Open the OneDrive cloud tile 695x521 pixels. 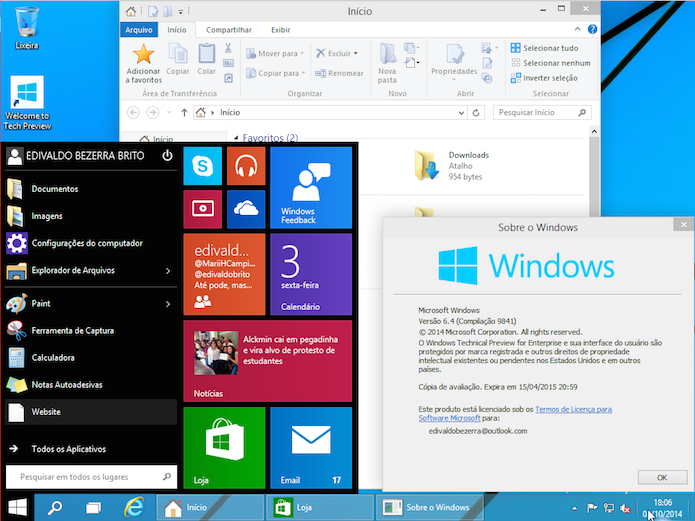click(x=246, y=209)
